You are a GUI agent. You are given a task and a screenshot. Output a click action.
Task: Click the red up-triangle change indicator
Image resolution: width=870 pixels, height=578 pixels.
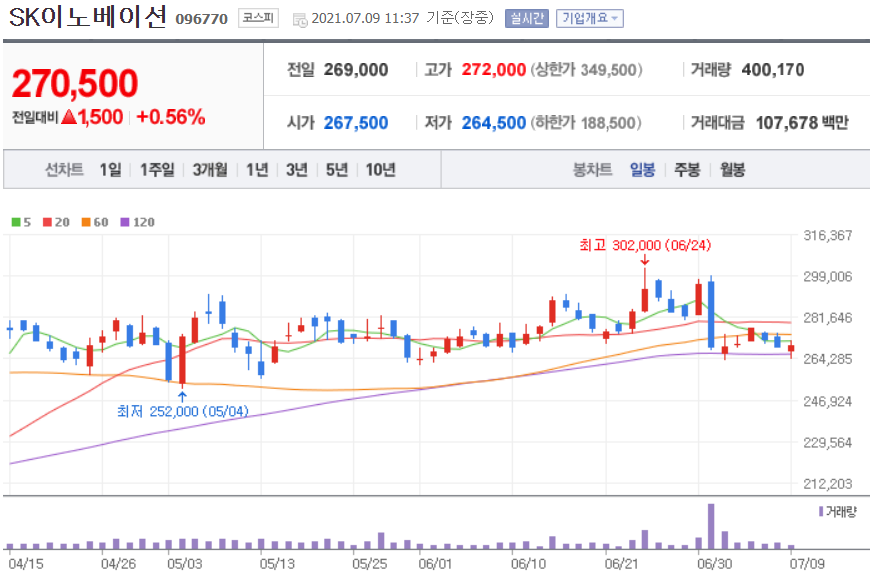coord(69,116)
